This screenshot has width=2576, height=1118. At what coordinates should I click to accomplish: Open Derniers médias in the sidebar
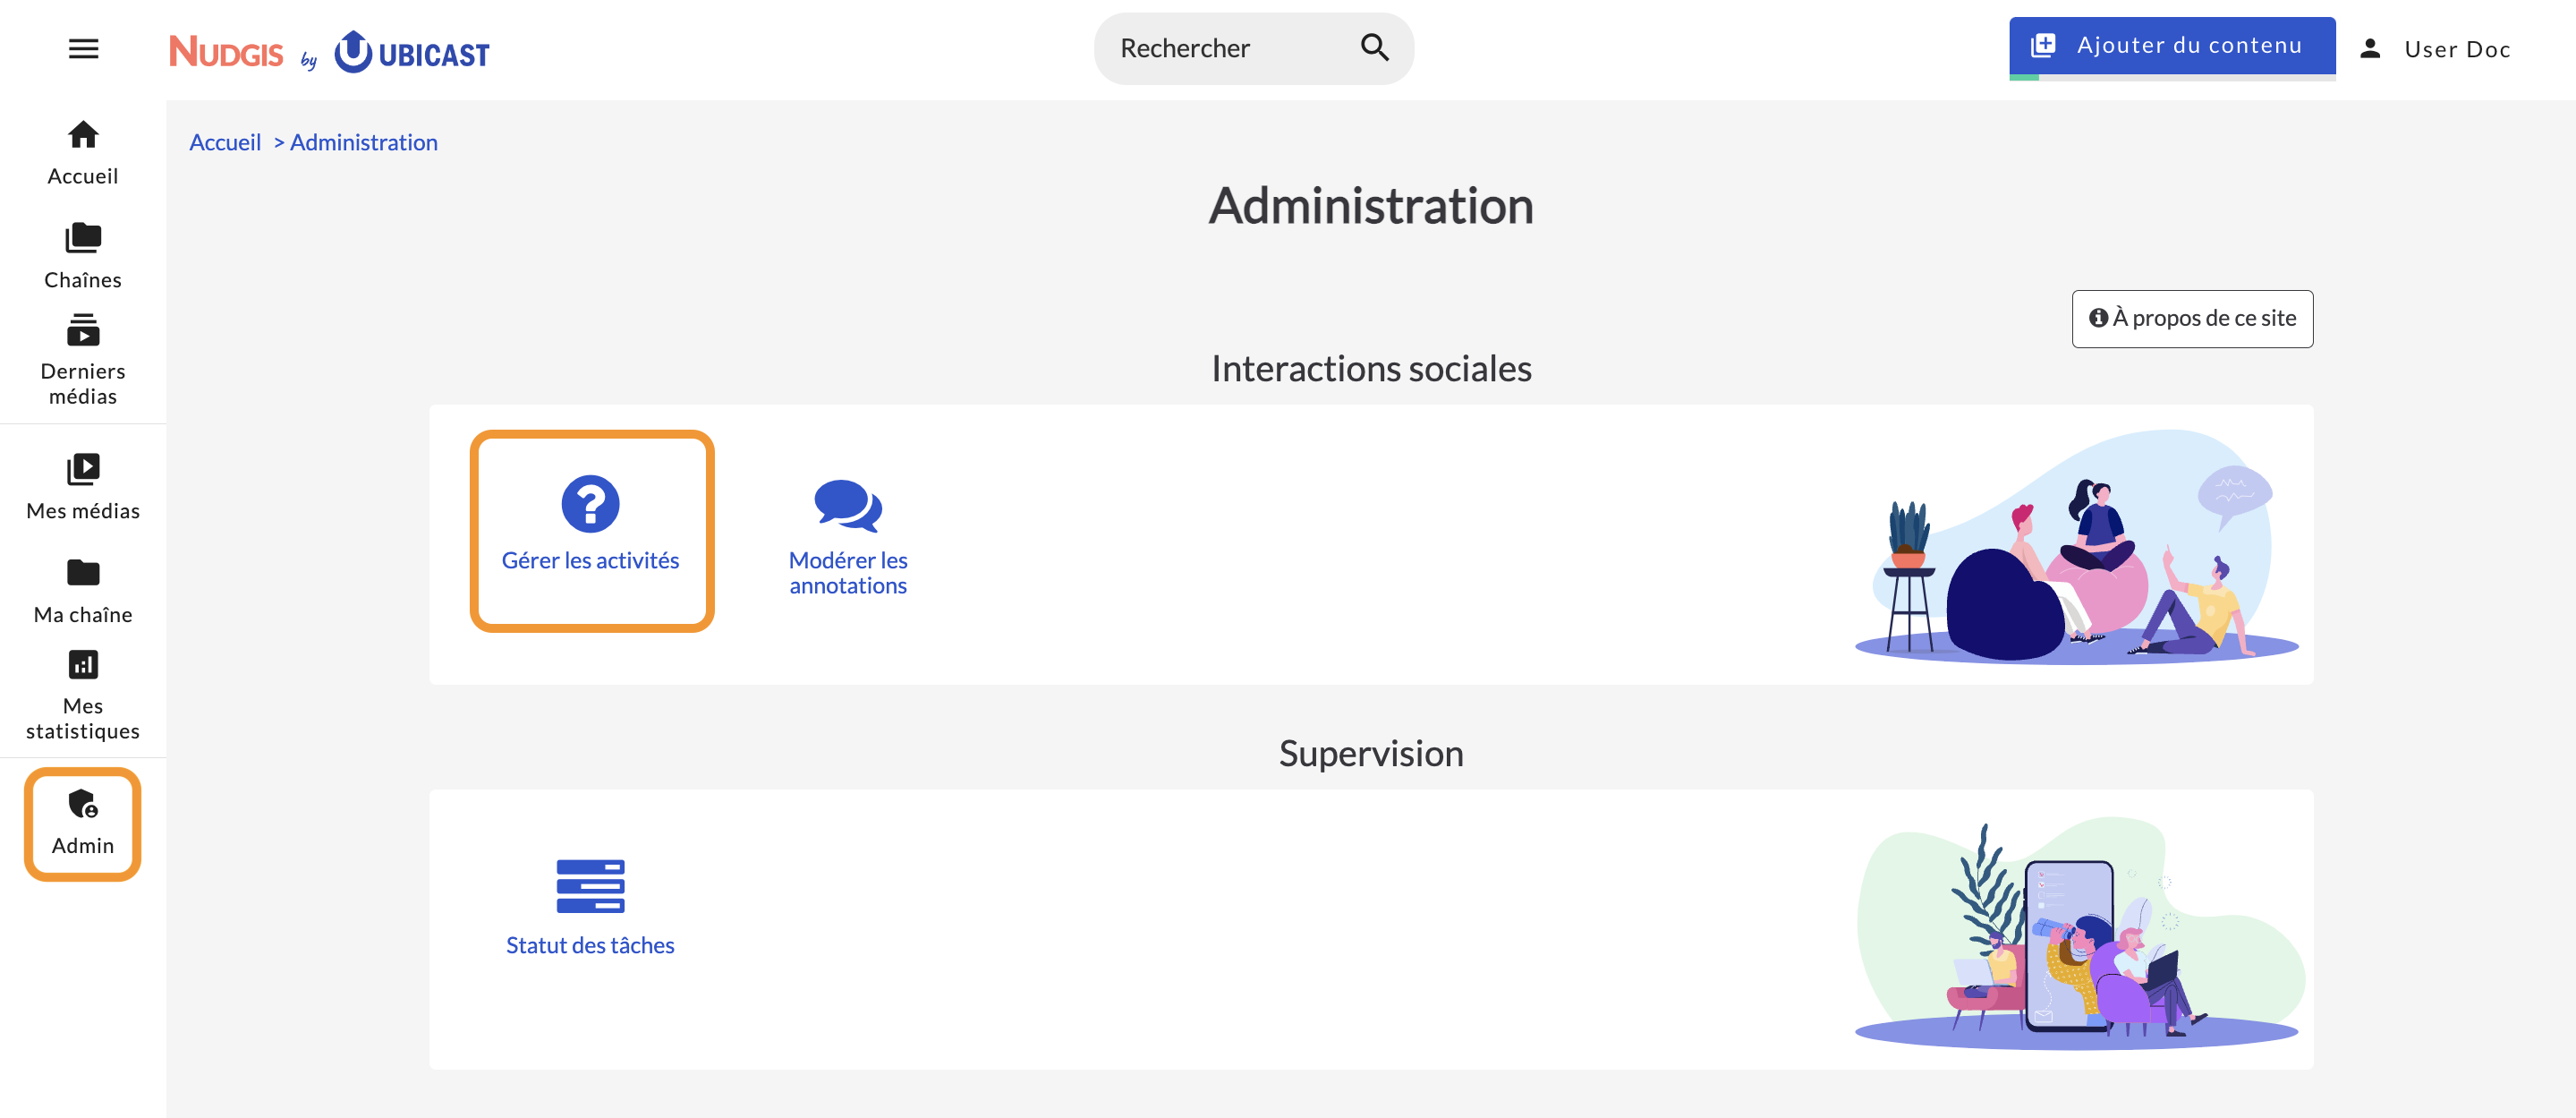pos(83,361)
